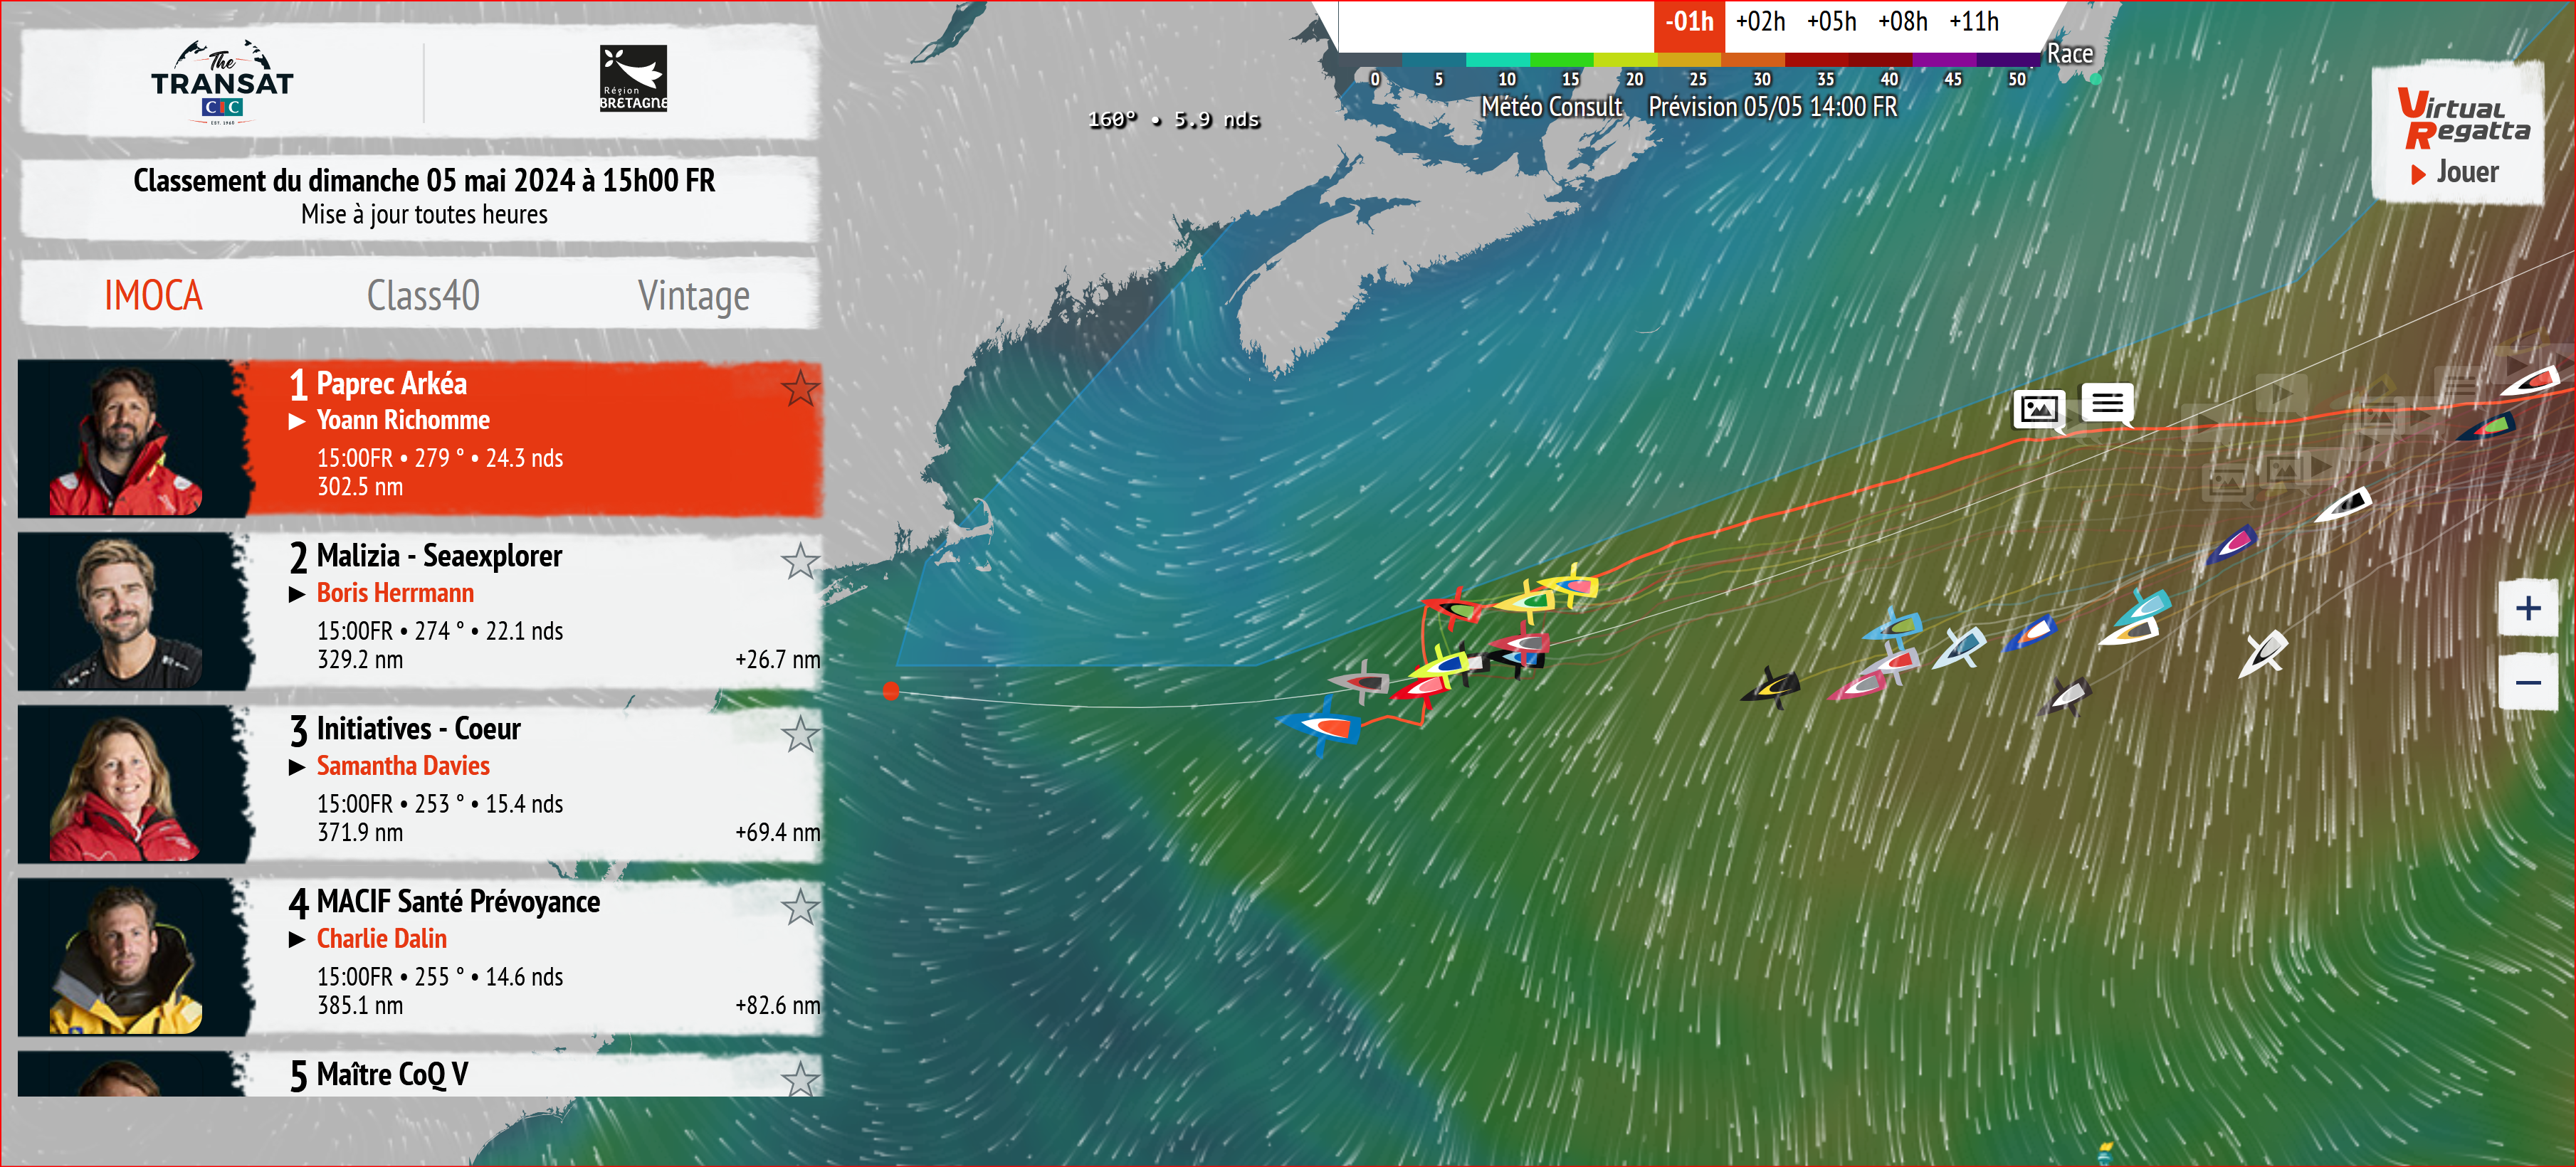Click the black boat icon mid-fleet
Viewport: 2576px width, 1167px height.
click(x=1770, y=687)
